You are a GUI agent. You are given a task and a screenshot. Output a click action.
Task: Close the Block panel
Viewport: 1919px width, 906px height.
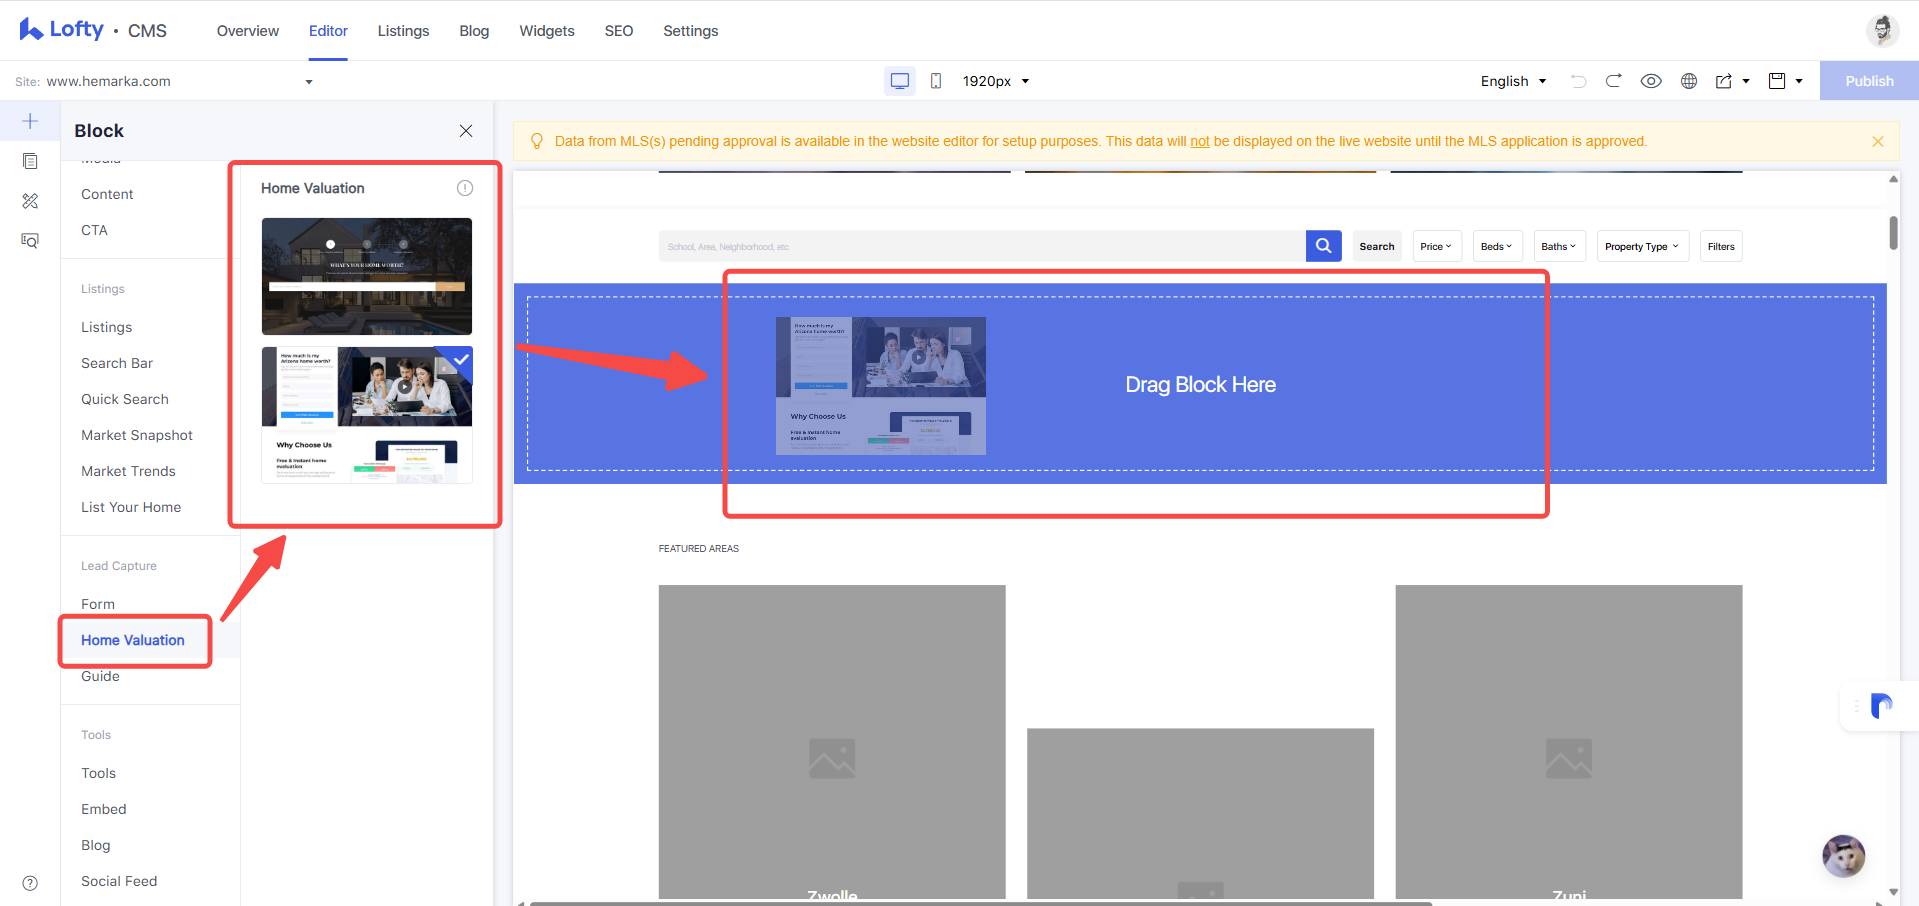[466, 131]
